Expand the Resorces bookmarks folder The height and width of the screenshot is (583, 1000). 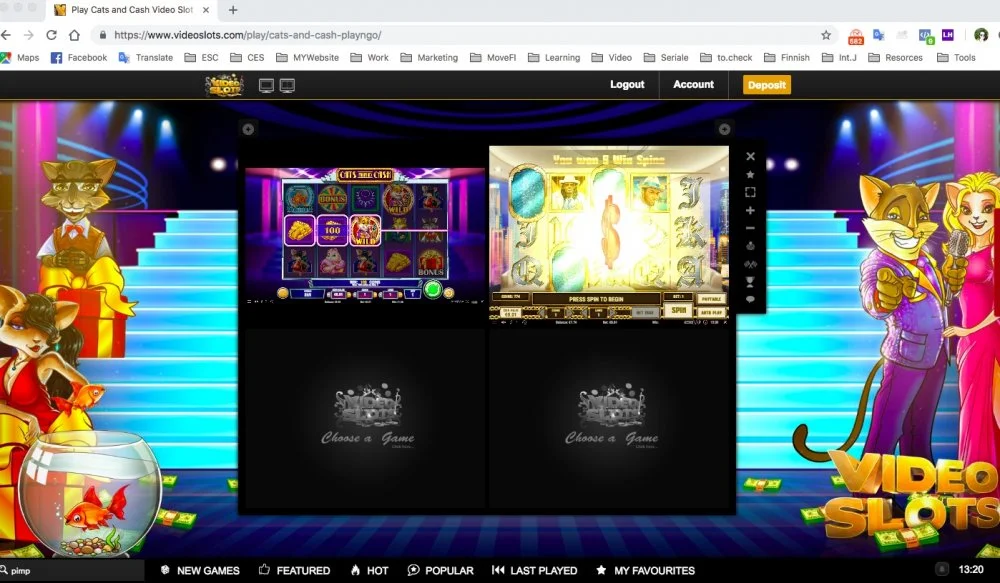point(895,57)
